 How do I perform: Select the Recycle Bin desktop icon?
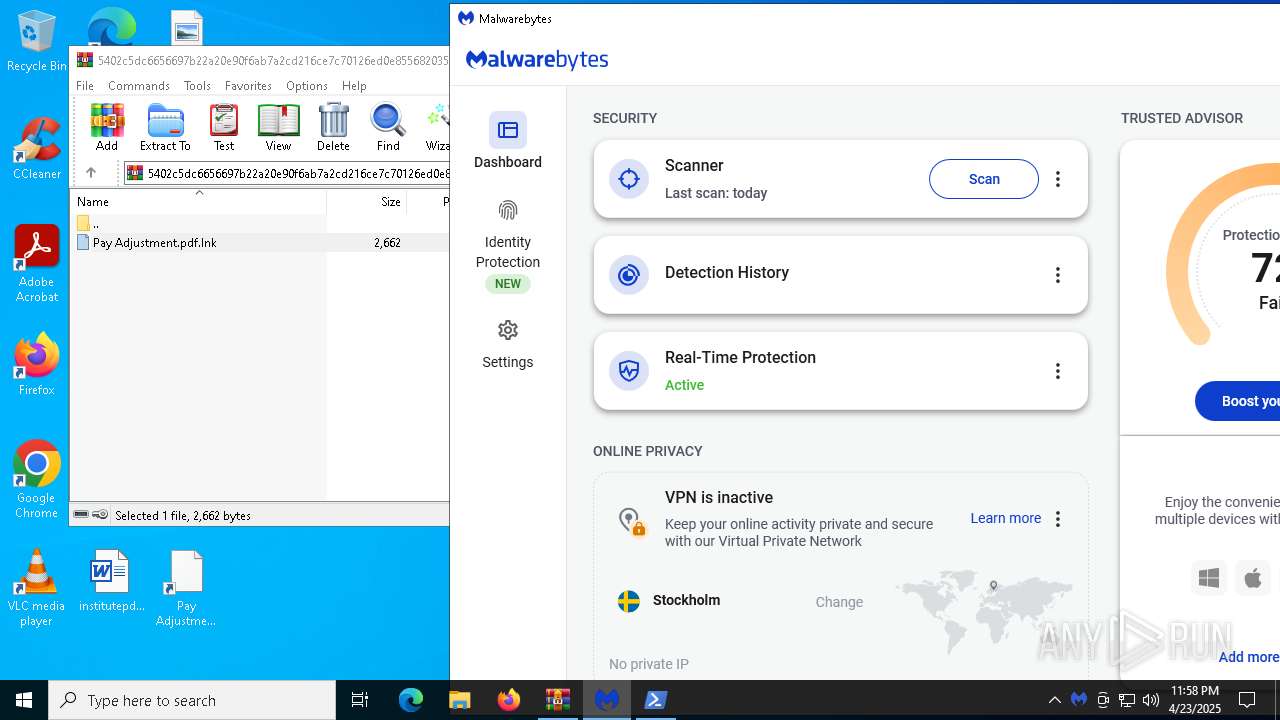click(x=37, y=42)
